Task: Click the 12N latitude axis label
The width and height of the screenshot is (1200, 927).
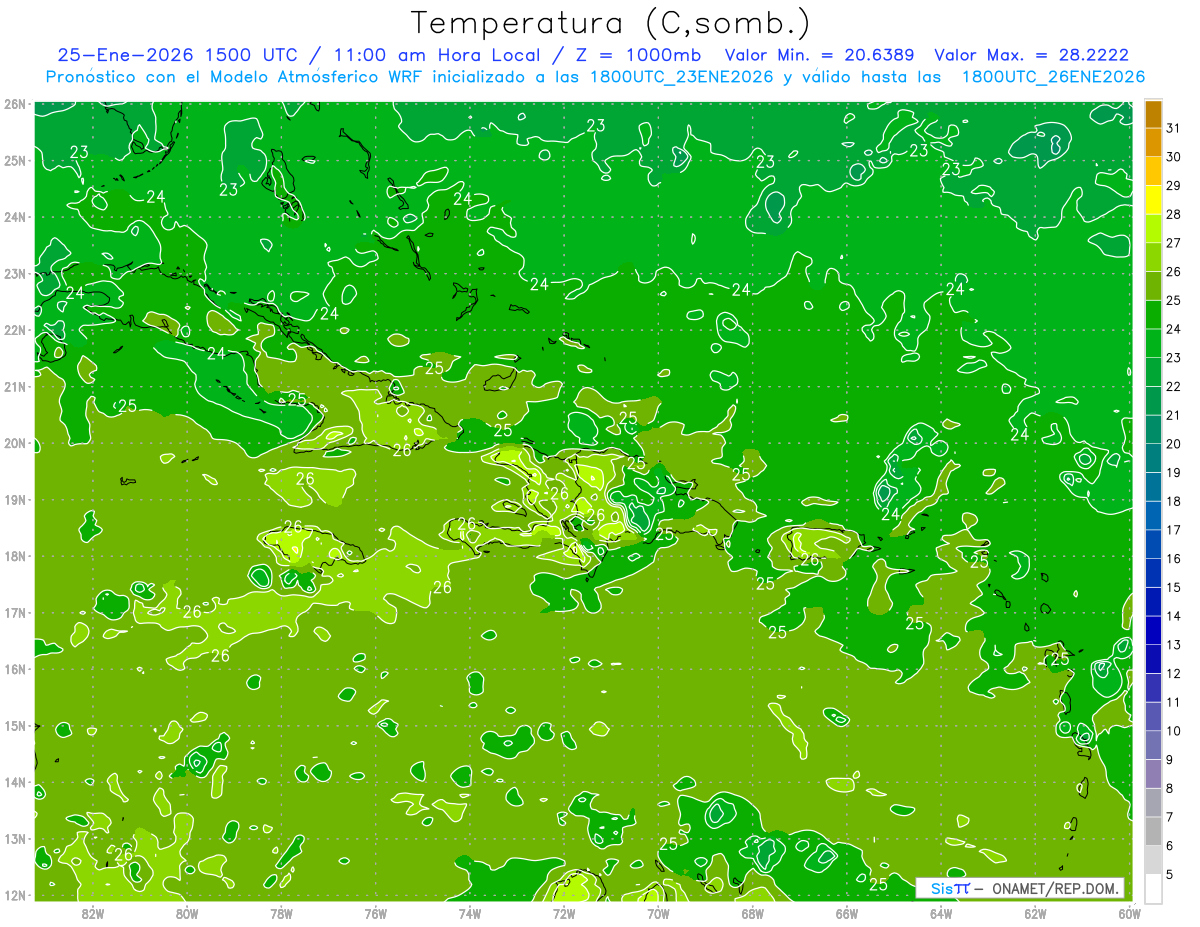Action: 15,896
